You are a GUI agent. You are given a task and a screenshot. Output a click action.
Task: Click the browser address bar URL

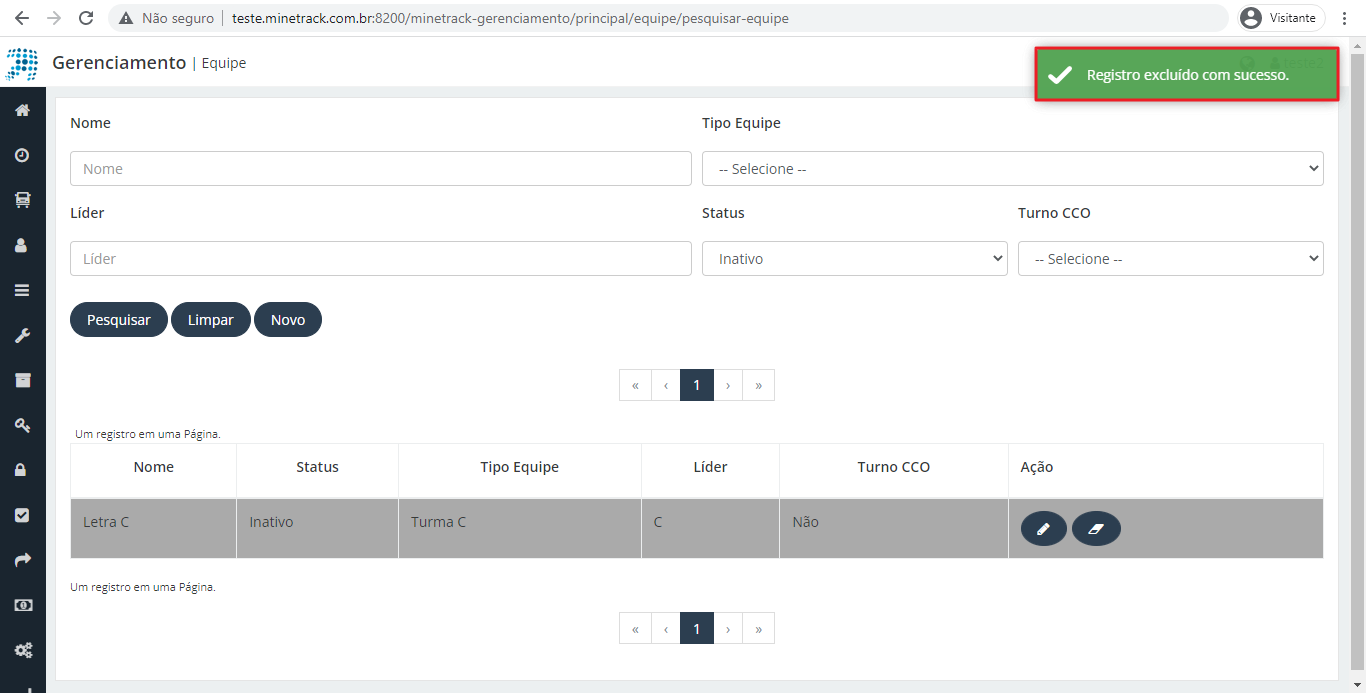510,18
